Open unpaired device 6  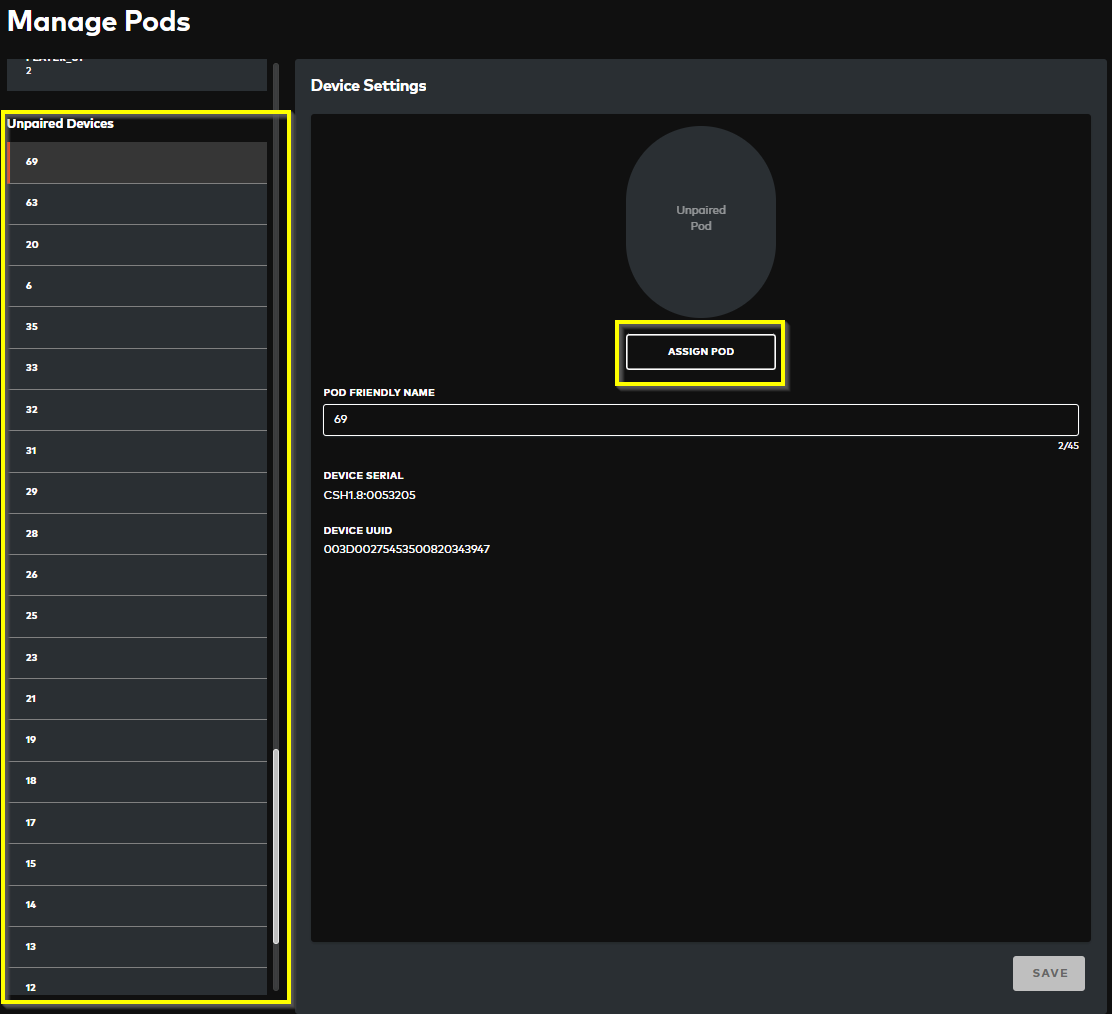(x=137, y=286)
